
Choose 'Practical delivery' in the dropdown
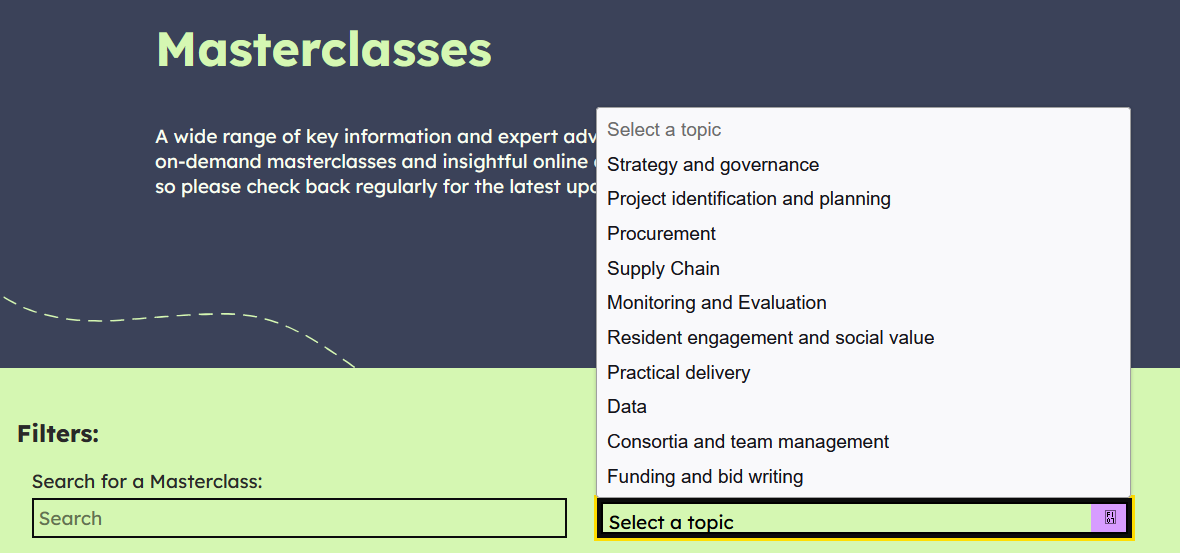(679, 373)
